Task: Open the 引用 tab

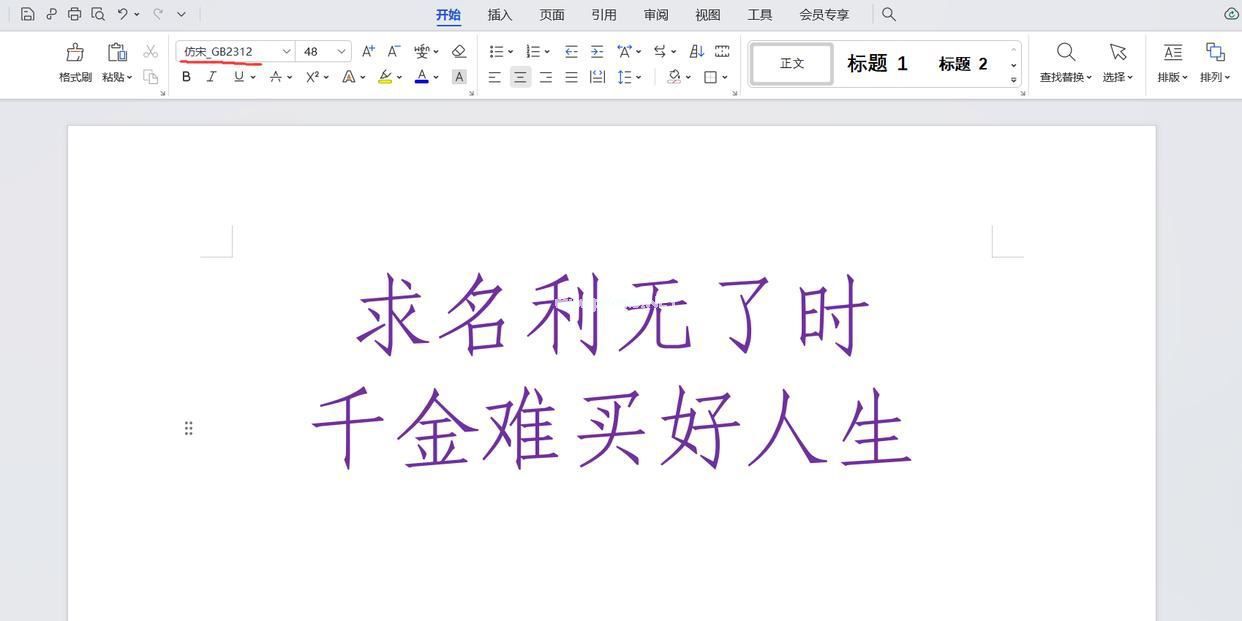Action: [604, 15]
